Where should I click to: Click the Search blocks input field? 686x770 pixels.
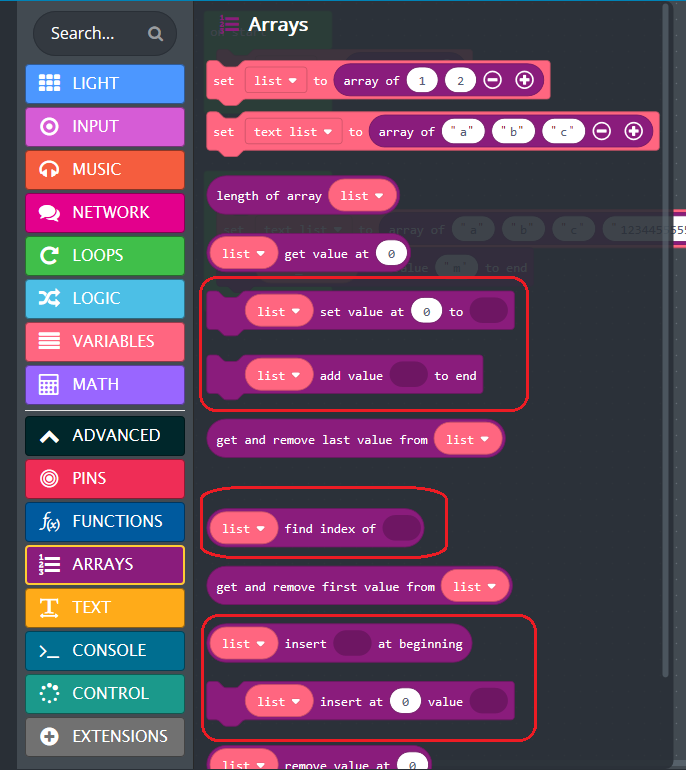(x=105, y=33)
